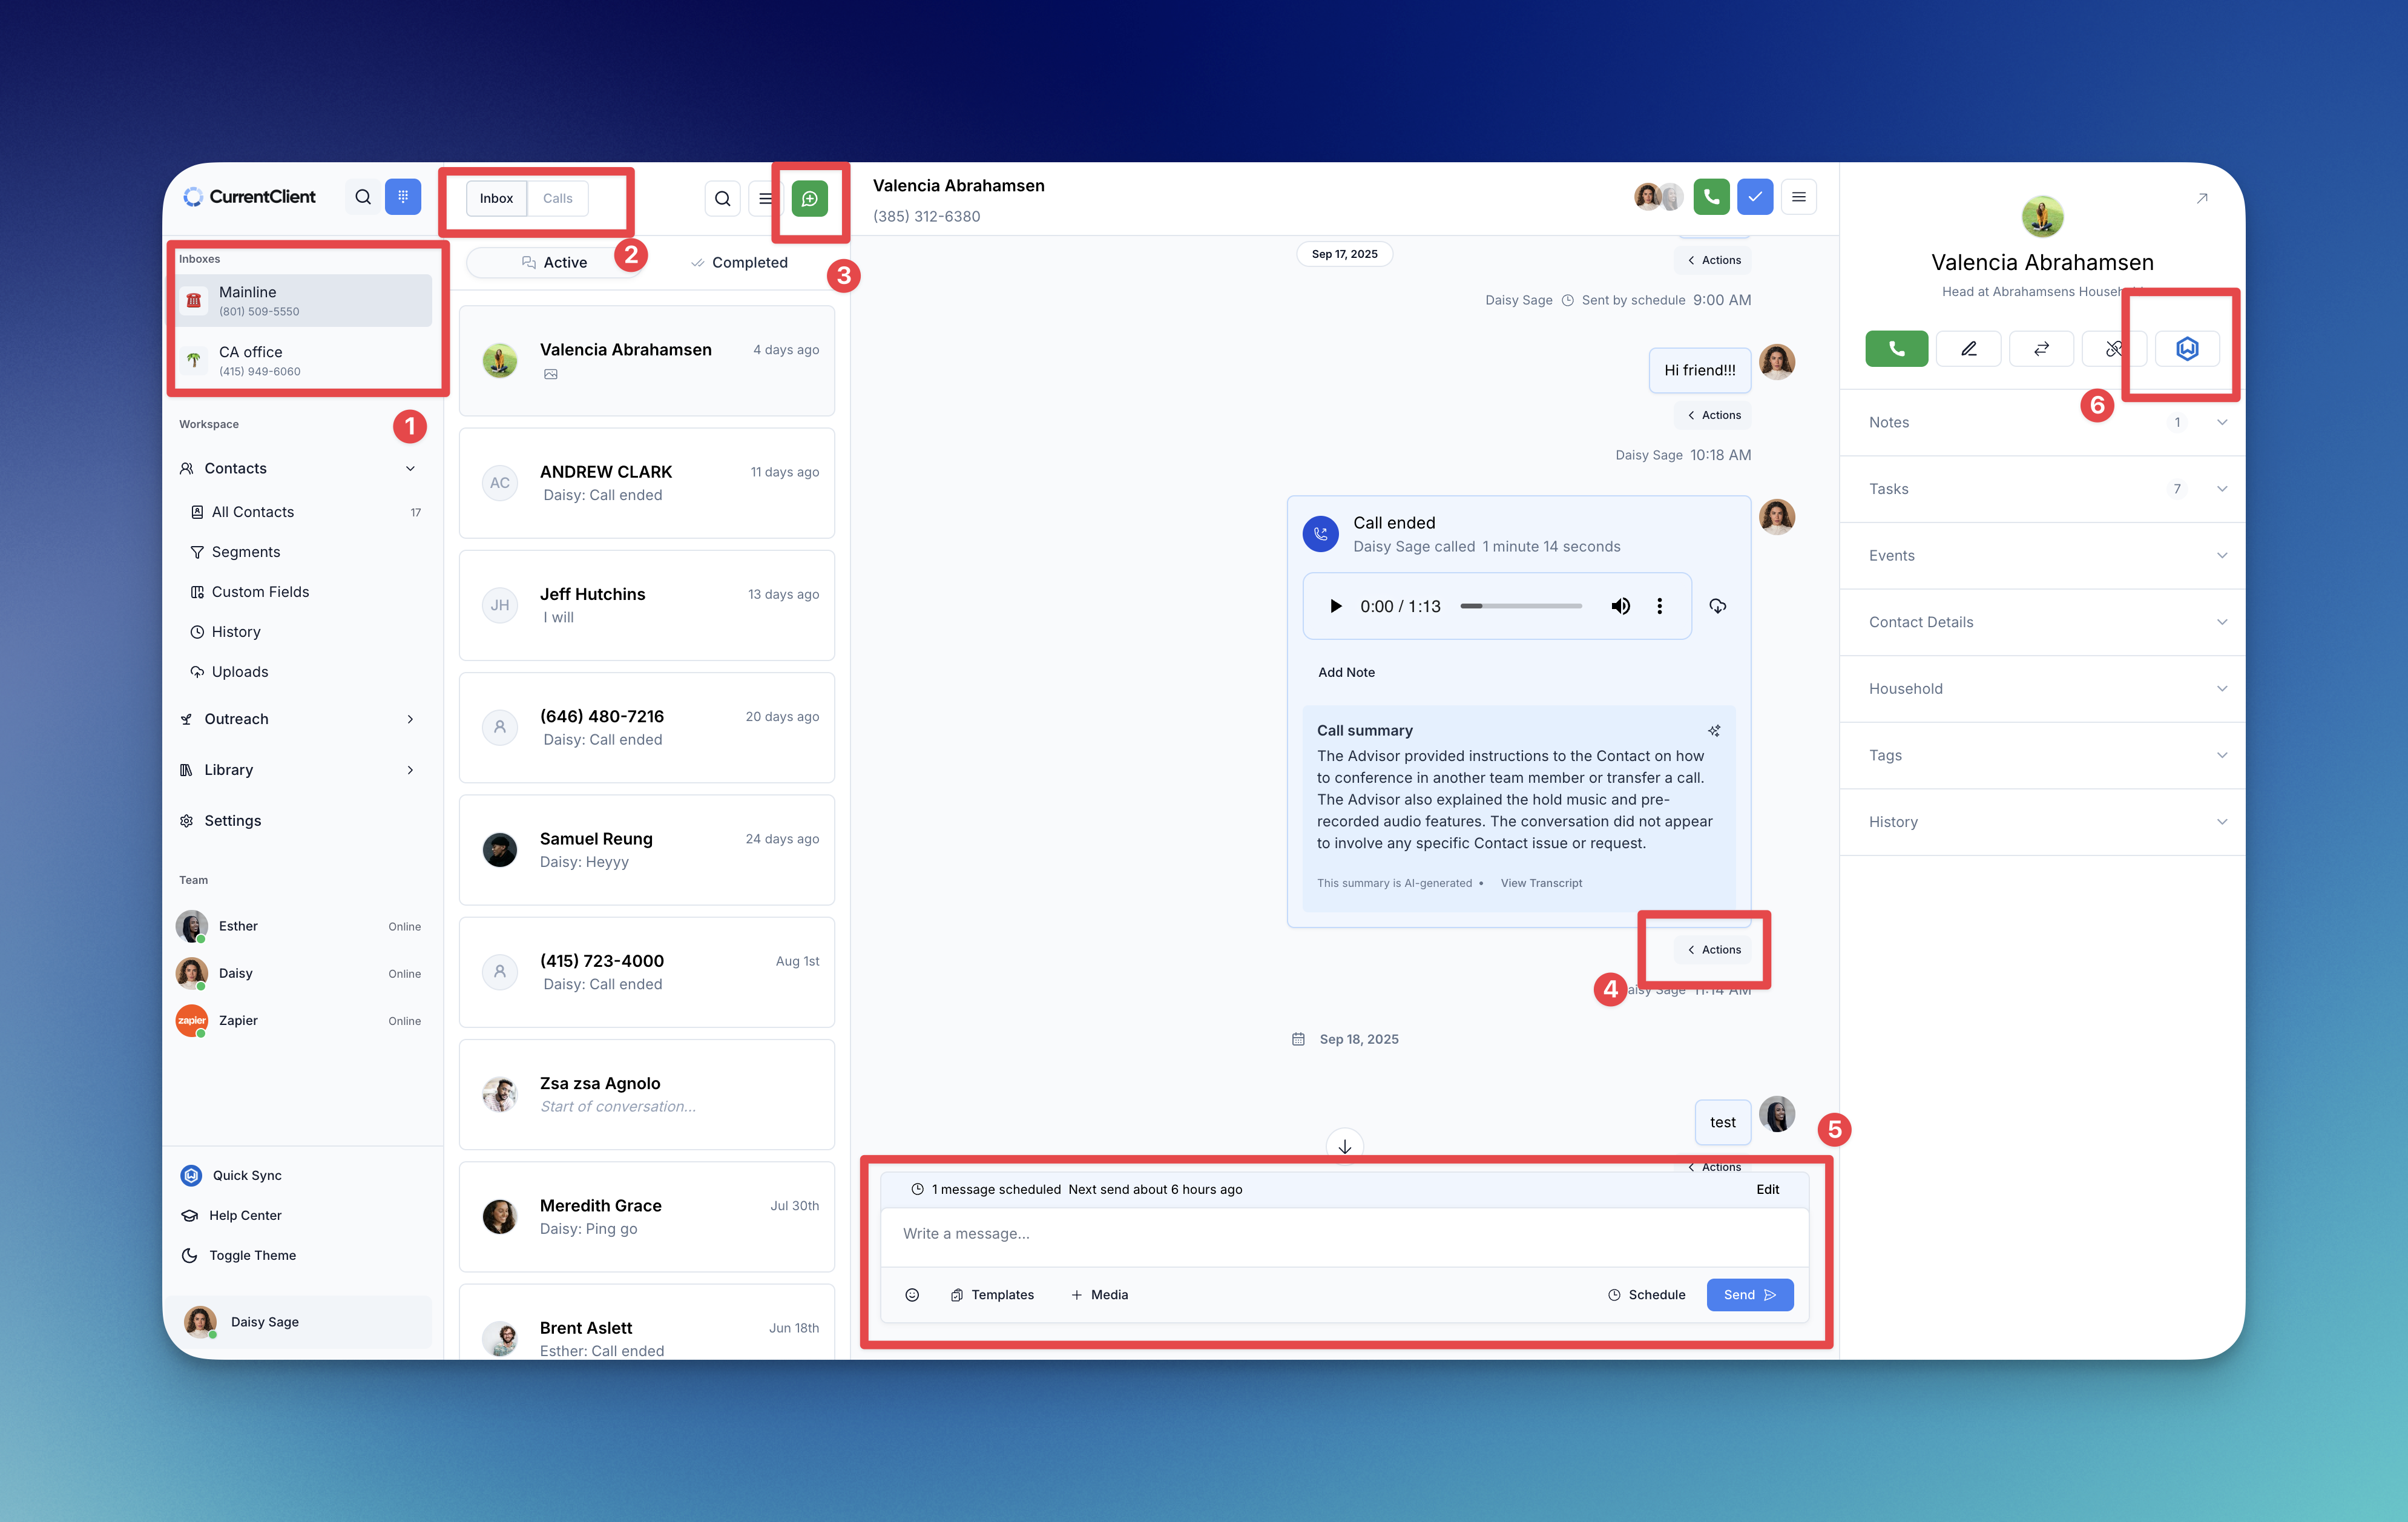Image resolution: width=2408 pixels, height=1522 pixels.
Task: Click the download recording cloud icon
Action: pyautogui.click(x=1717, y=606)
